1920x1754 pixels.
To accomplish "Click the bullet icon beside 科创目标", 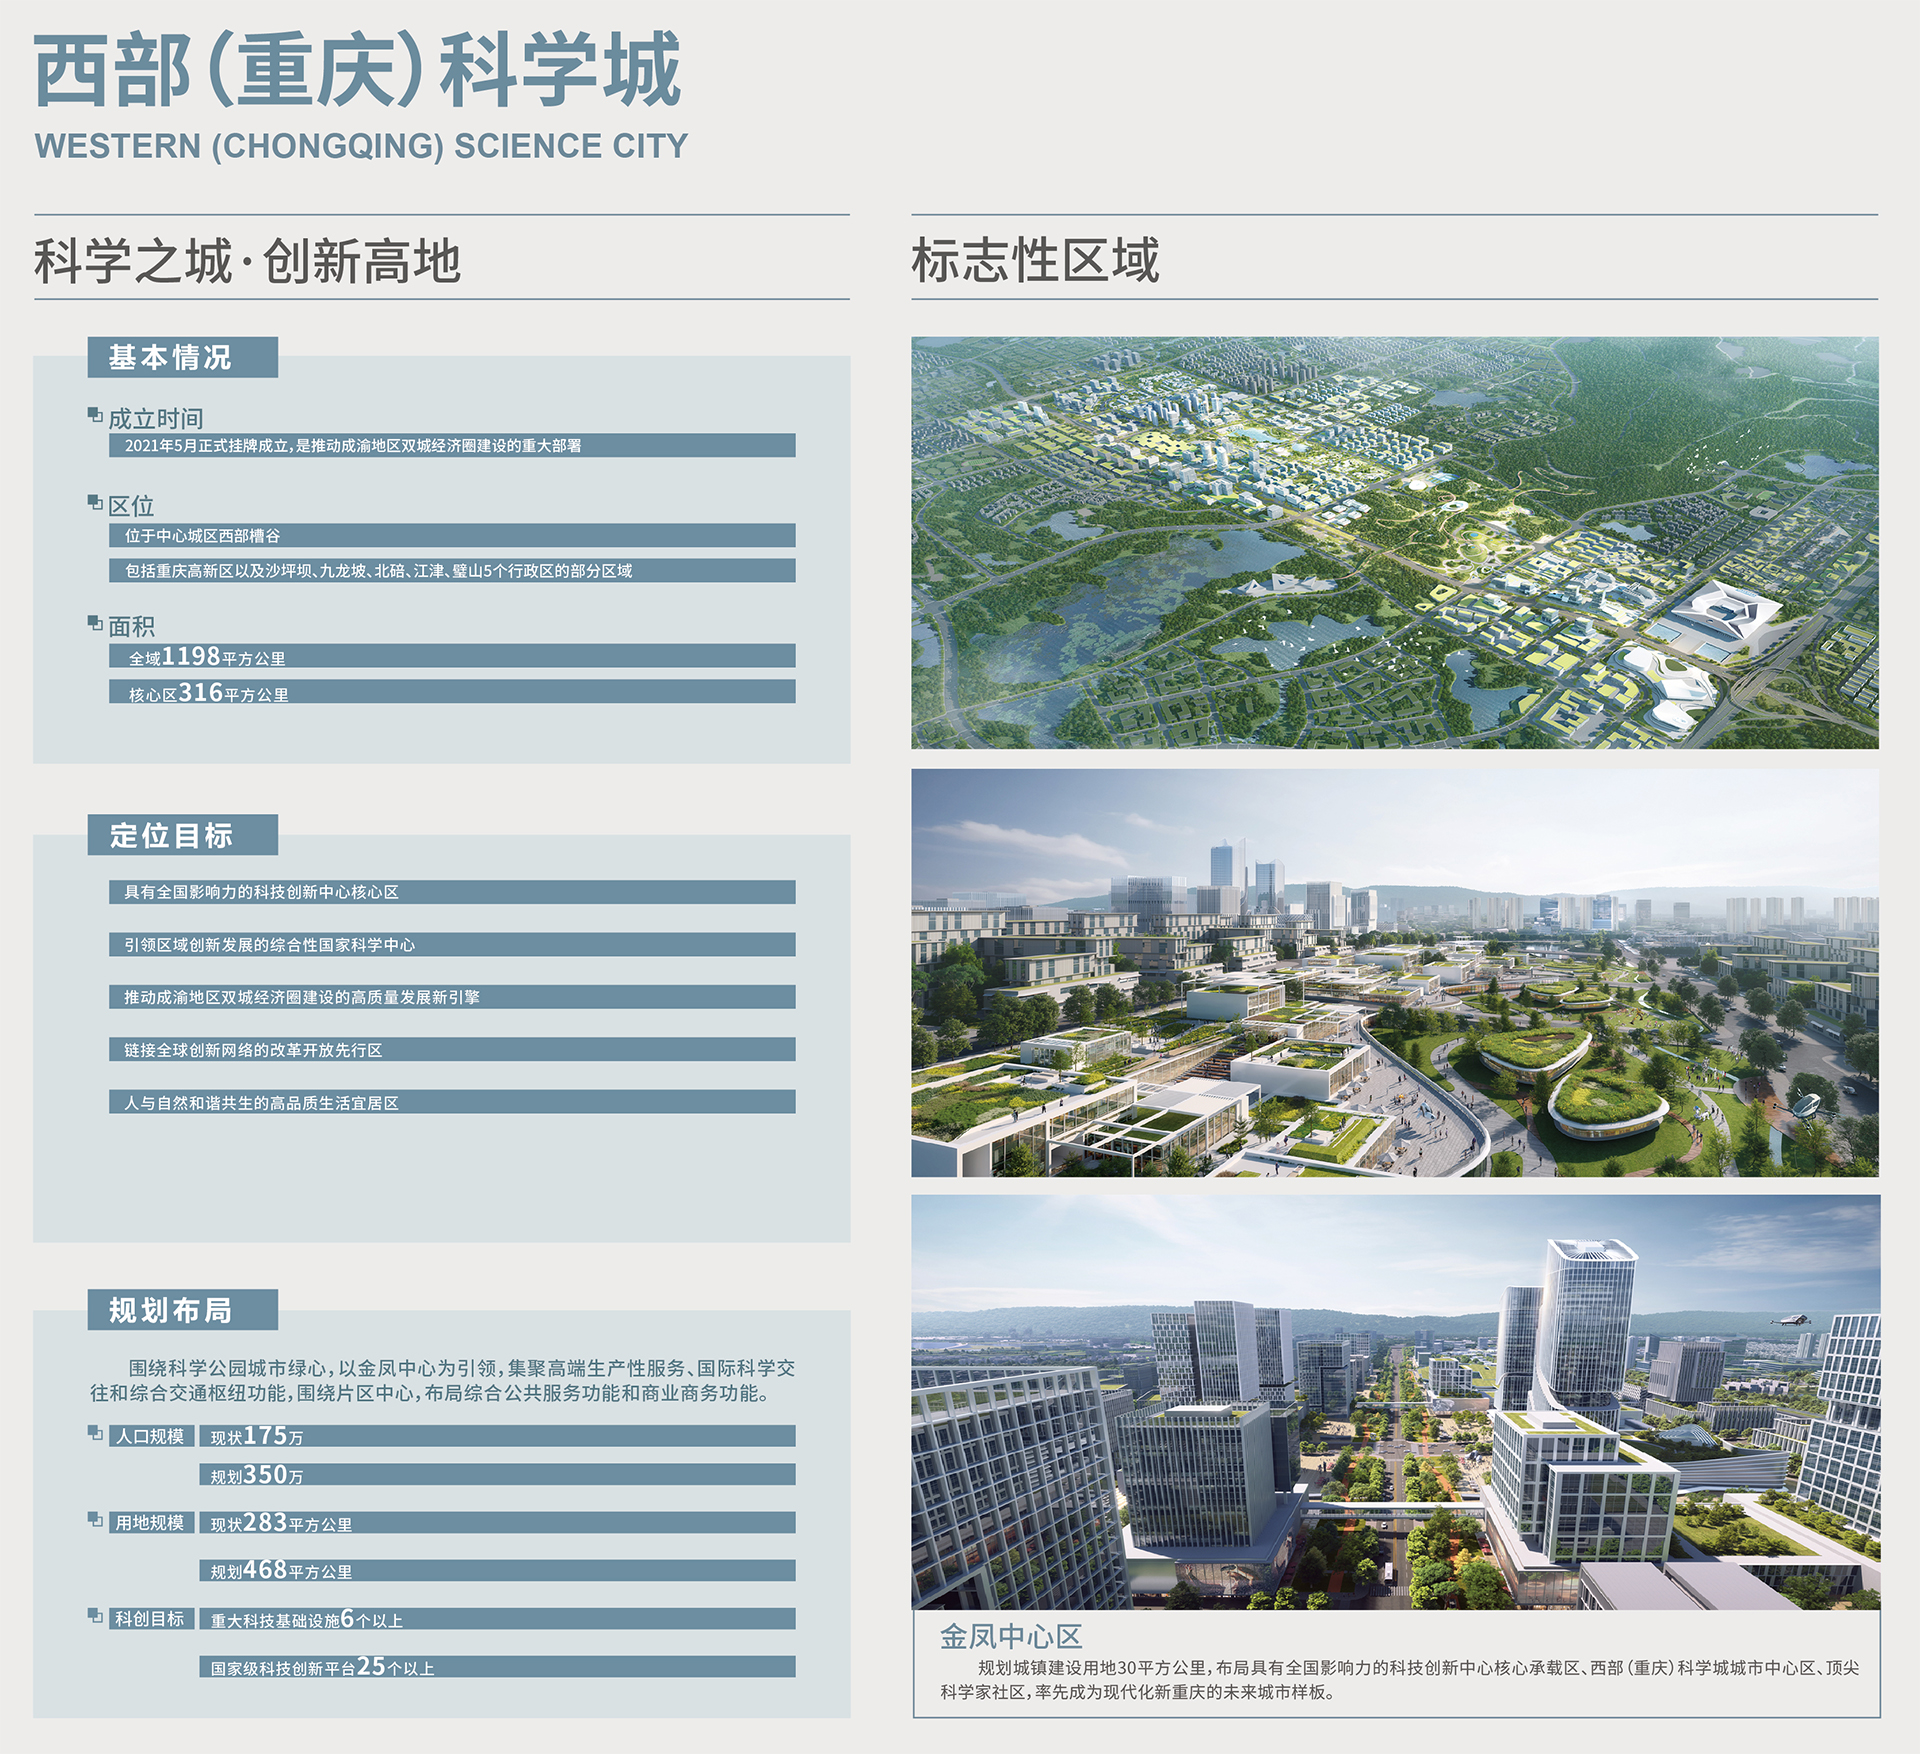I will click(x=95, y=1615).
